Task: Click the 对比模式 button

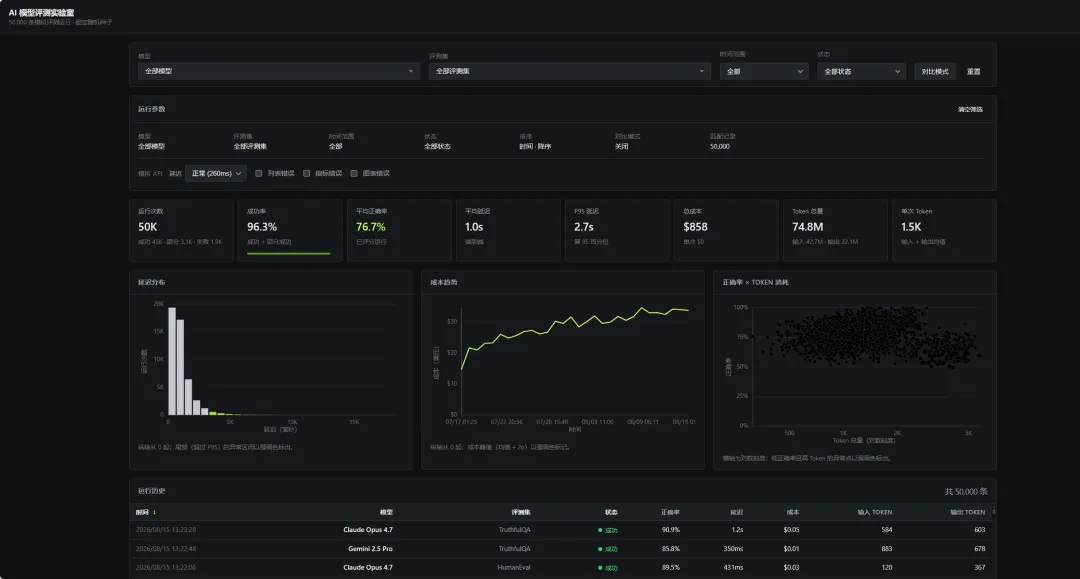Action: [x=935, y=72]
